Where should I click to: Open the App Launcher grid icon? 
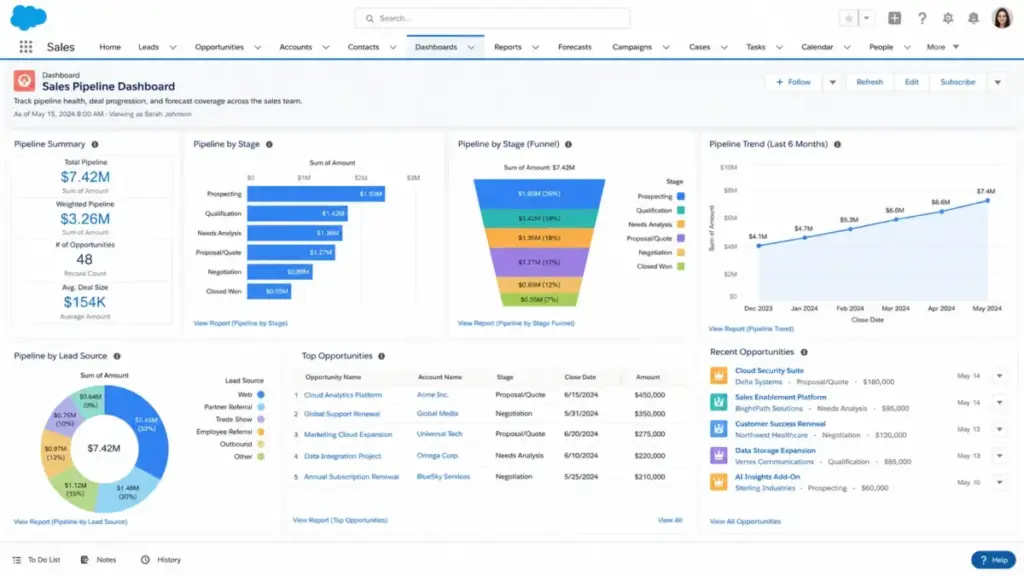pos(25,46)
